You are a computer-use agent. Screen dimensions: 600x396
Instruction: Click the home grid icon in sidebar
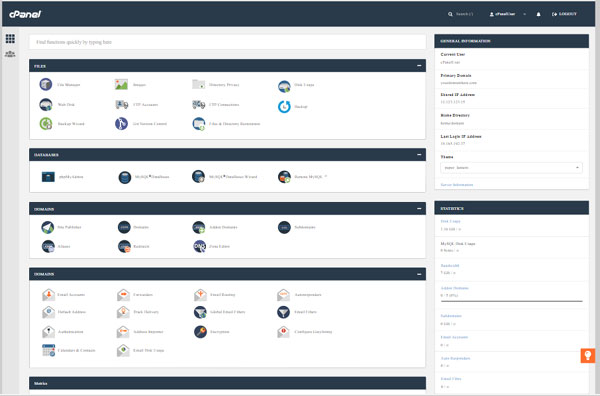(x=10, y=38)
